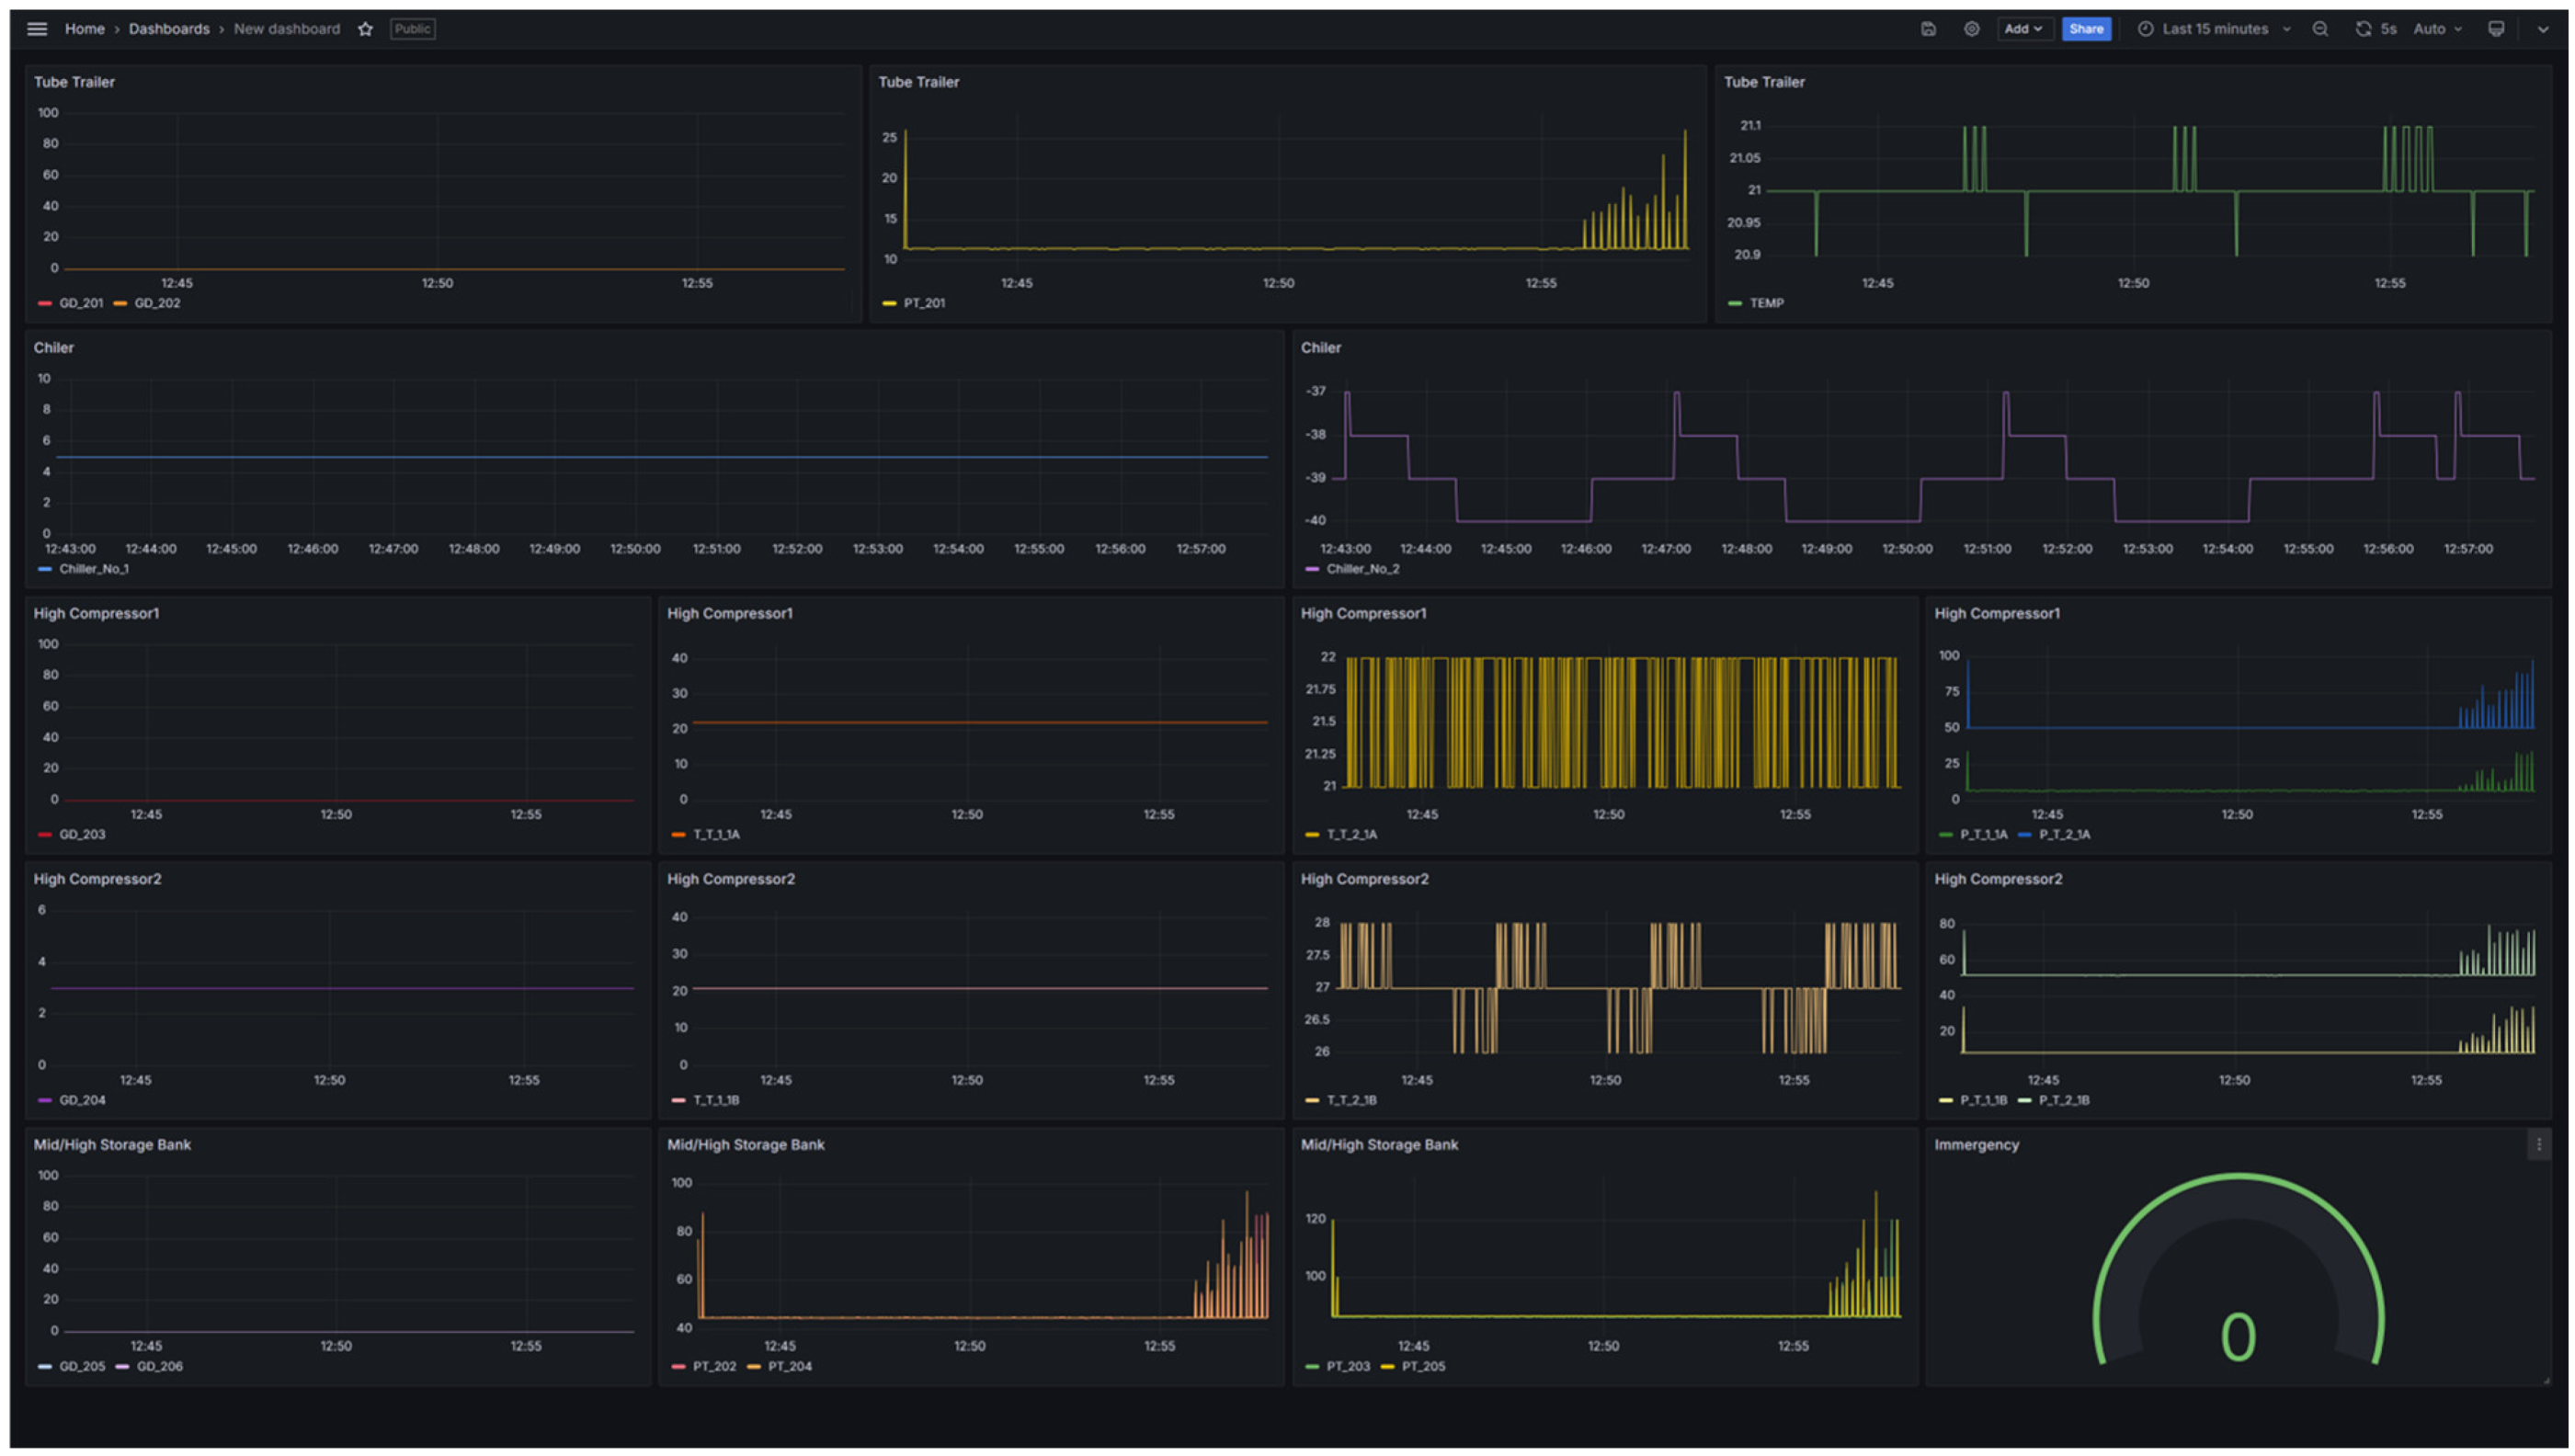Viewport: 2575px width, 1456px height.
Task: Click the zoom out time range icon
Action: coord(2320,29)
